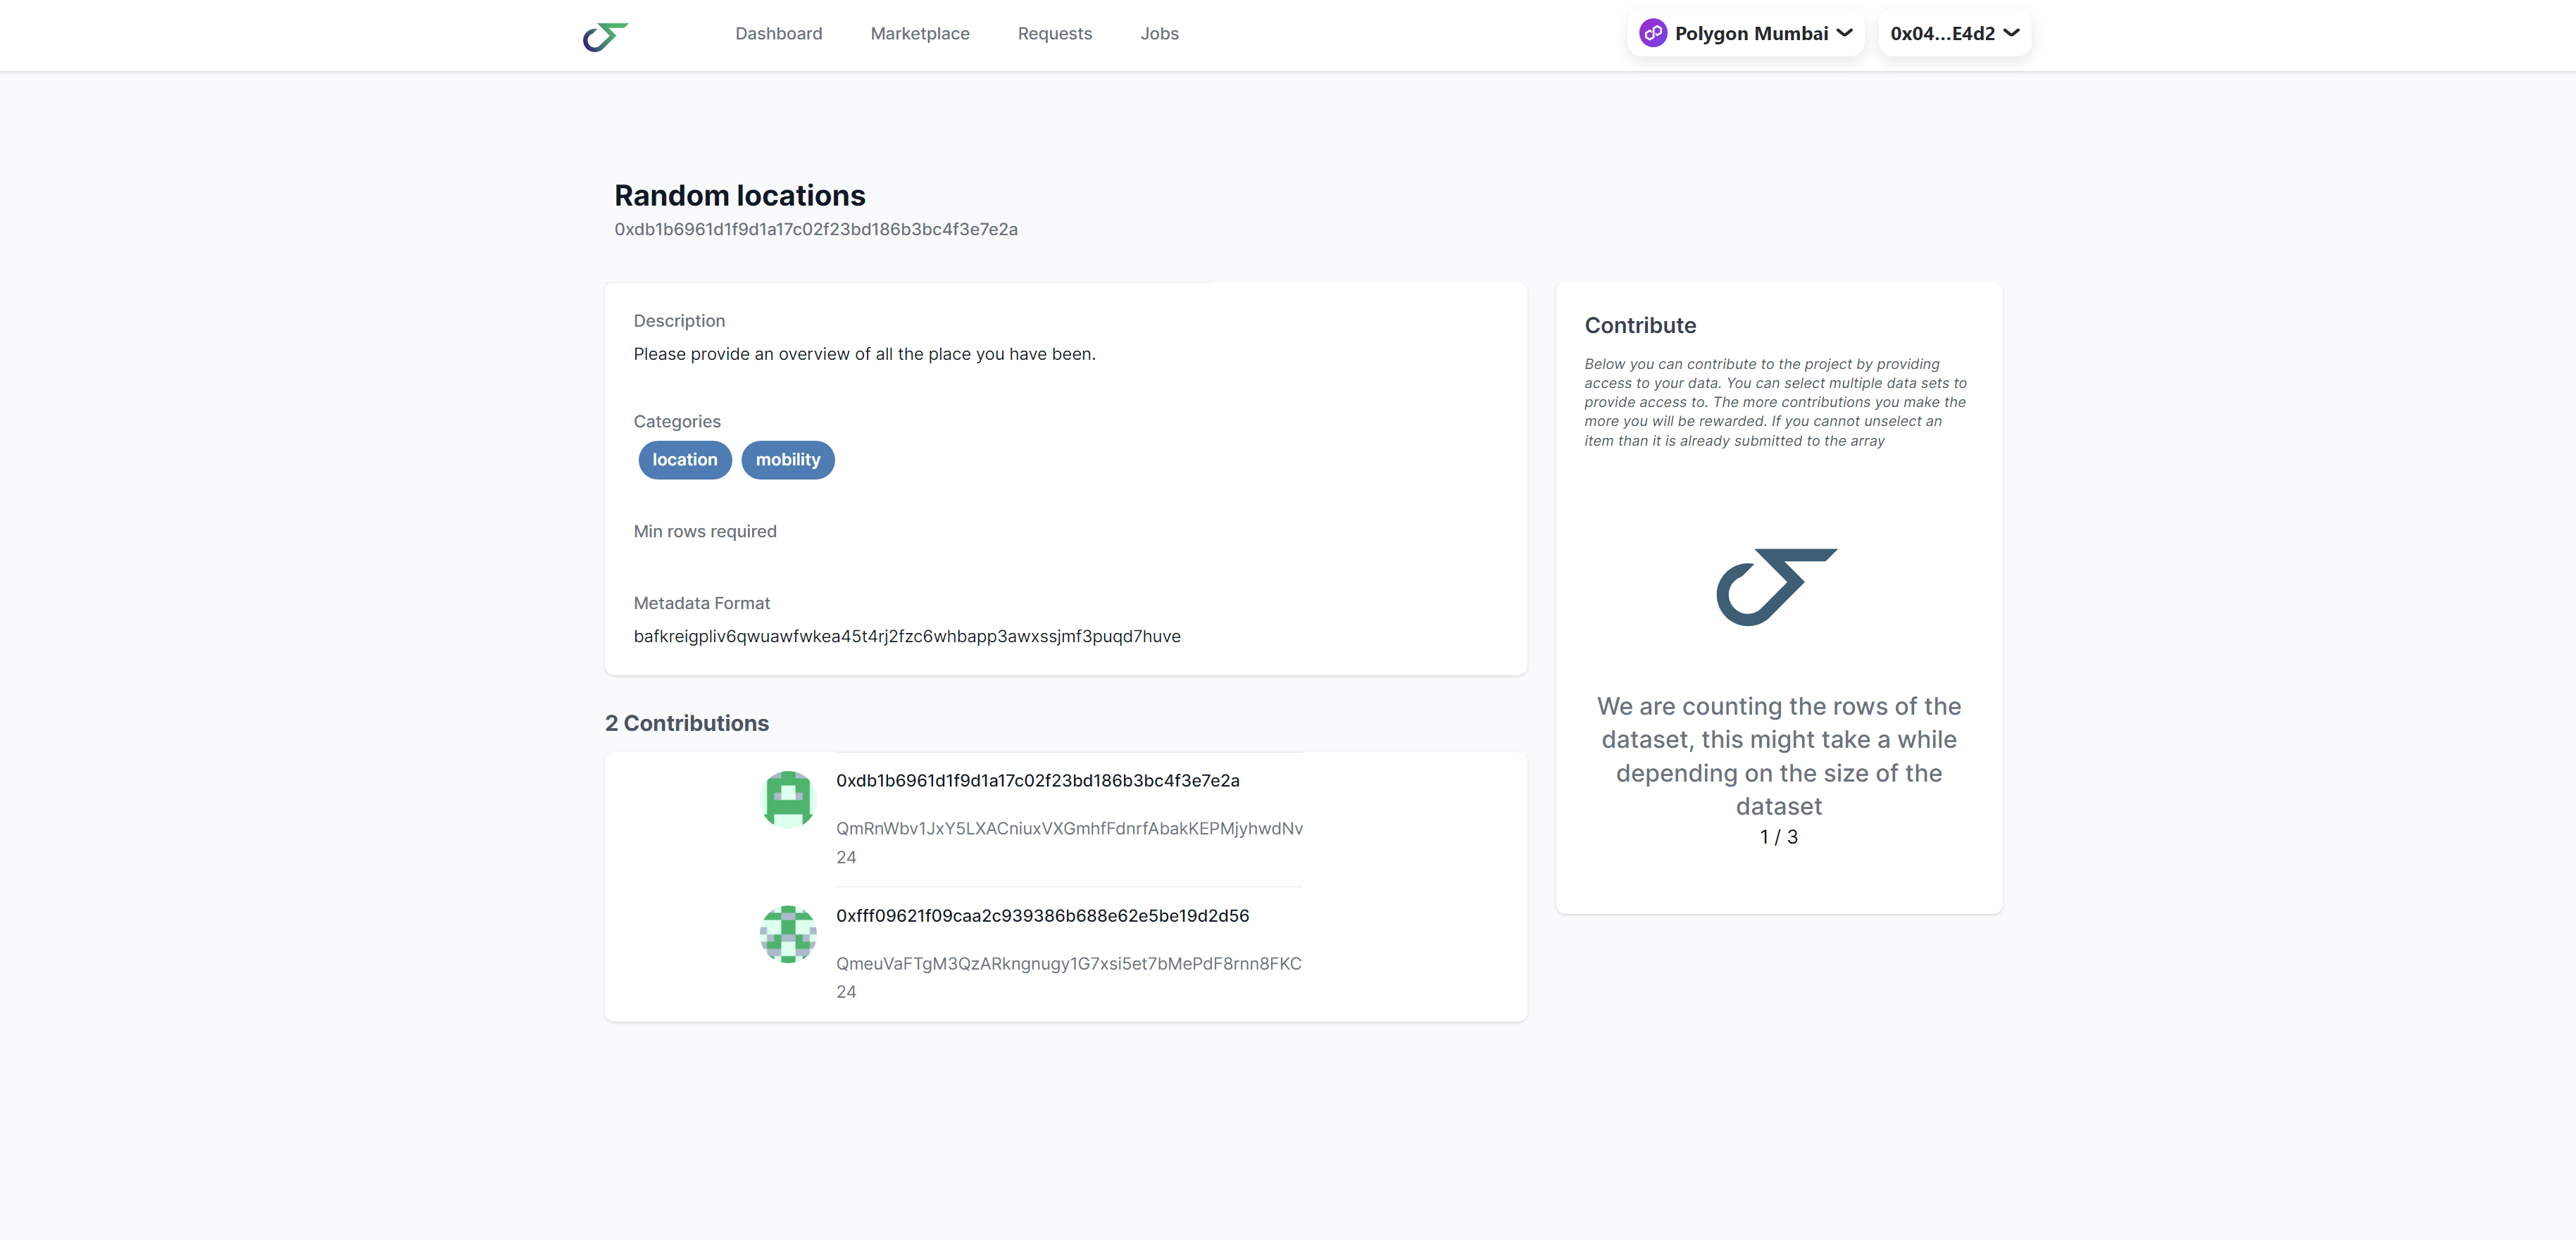Click the project address under Random locations
2576x1240 pixels.
pos(815,229)
